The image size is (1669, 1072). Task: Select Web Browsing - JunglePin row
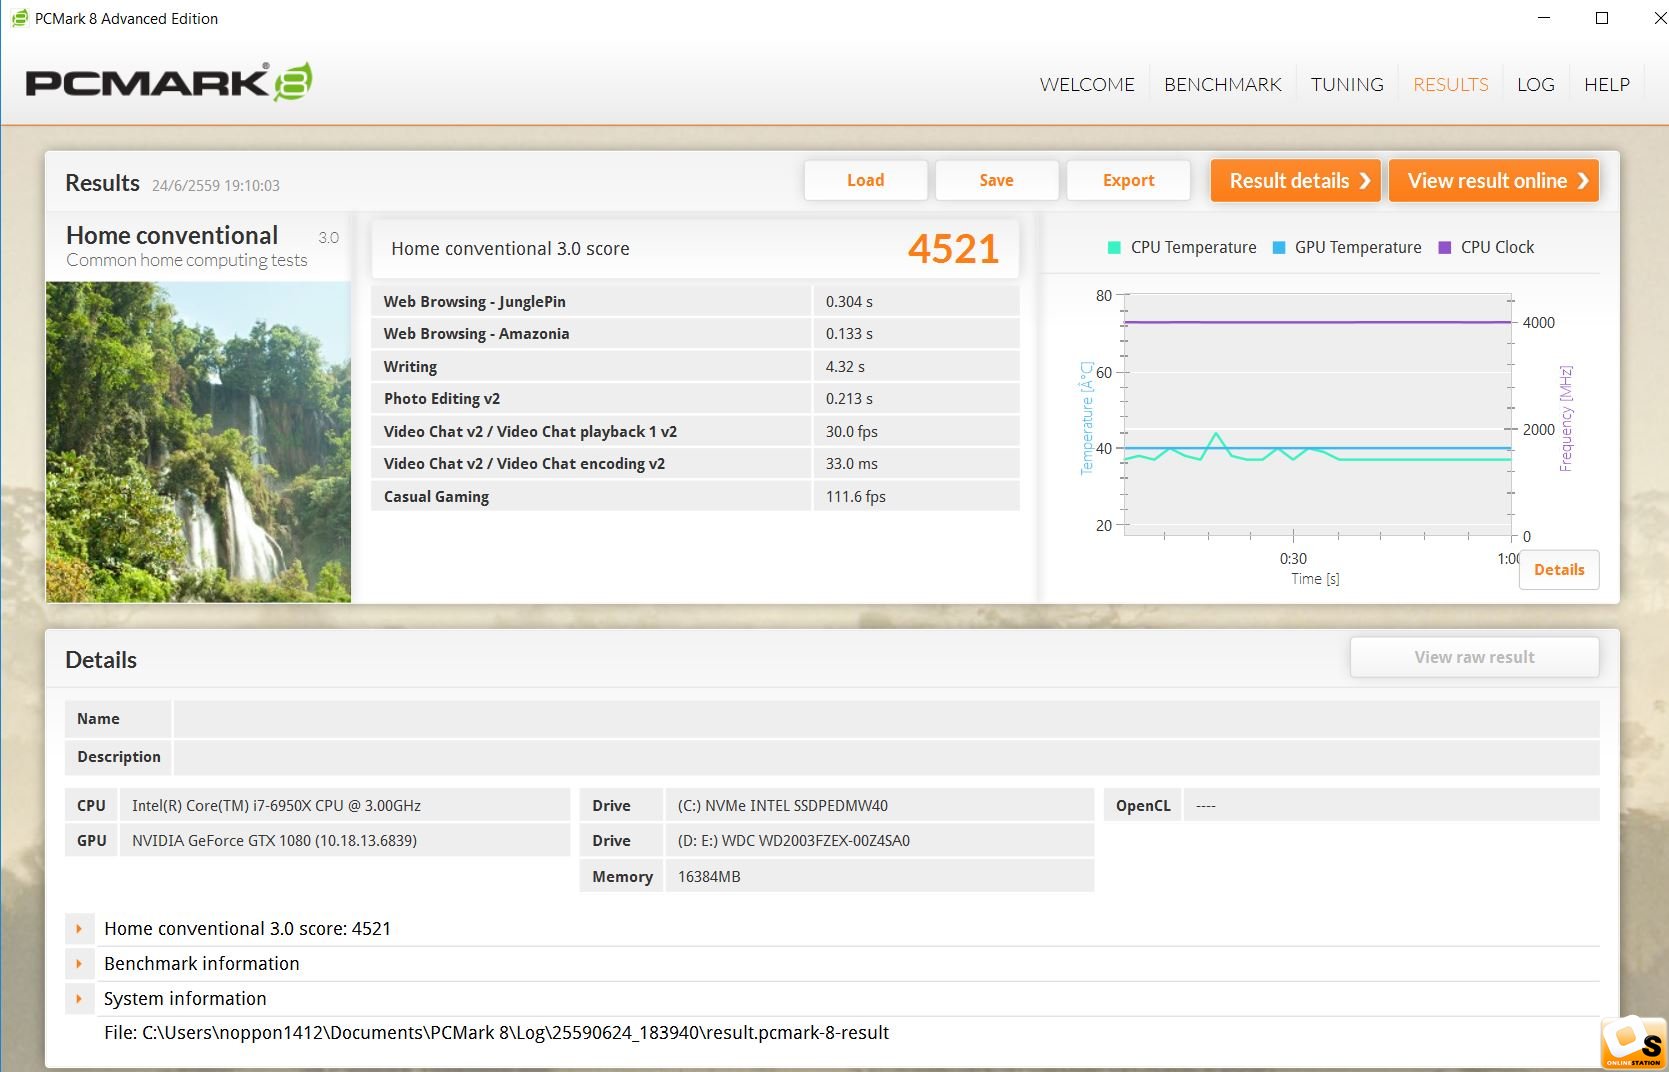(695, 301)
